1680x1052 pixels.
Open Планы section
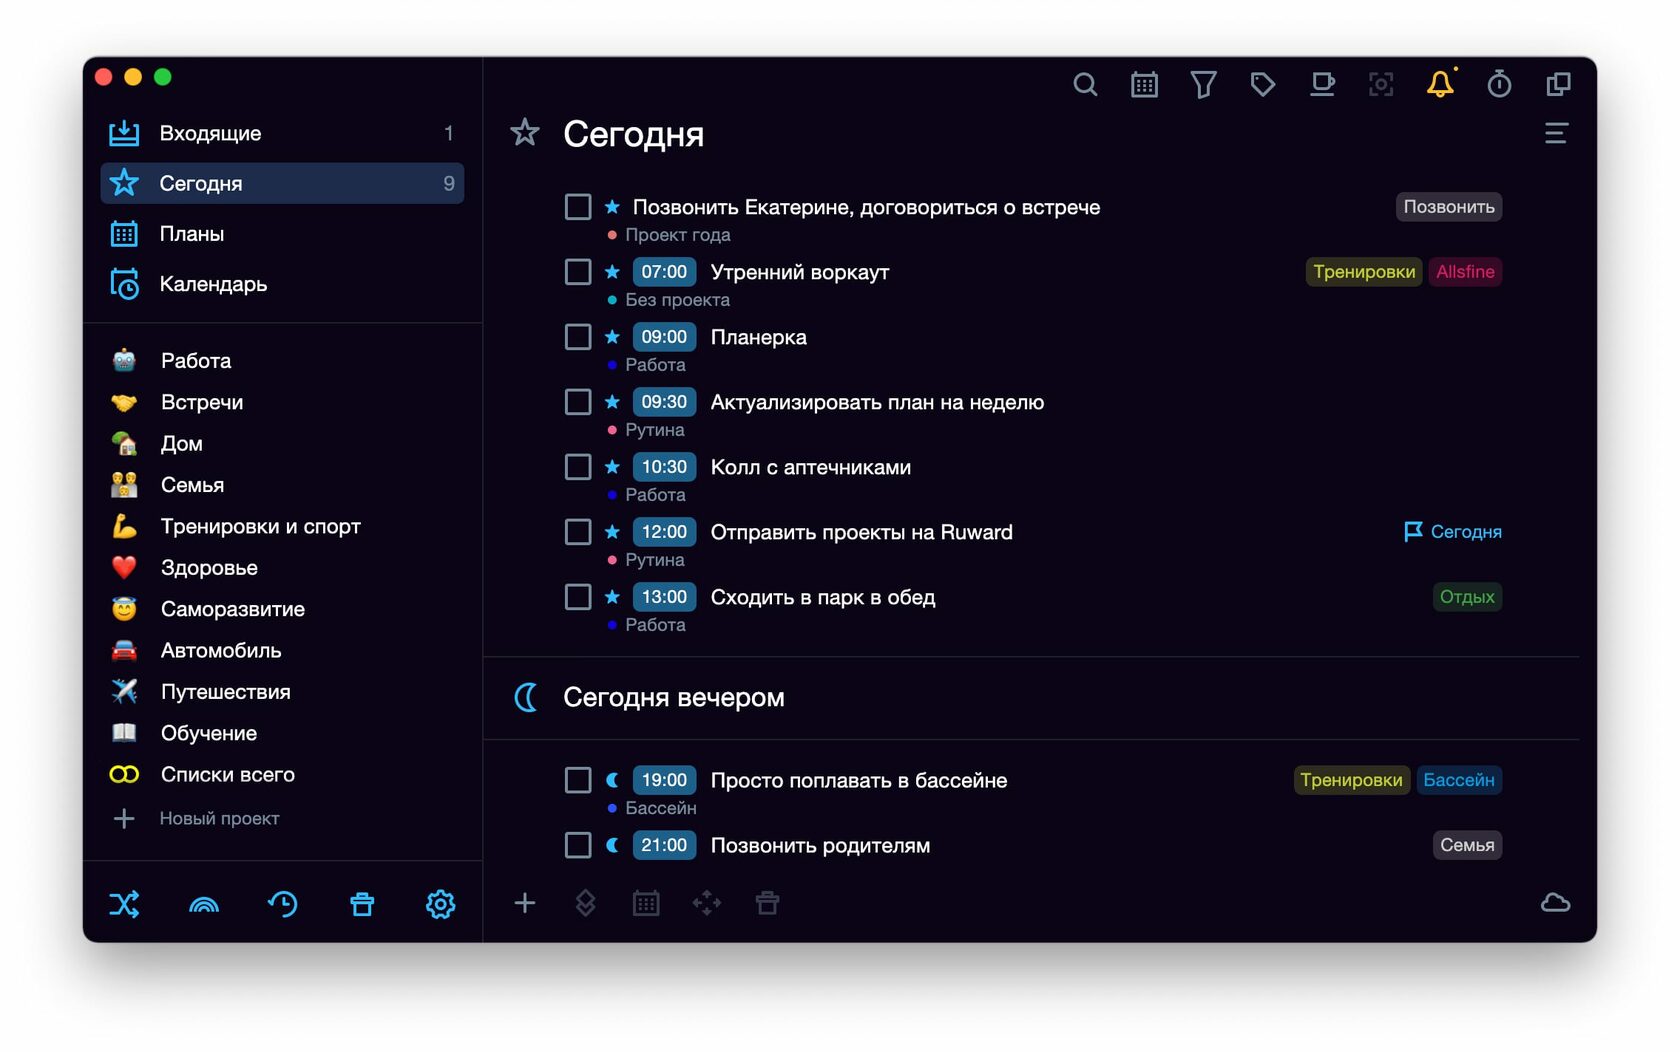(282, 234)
